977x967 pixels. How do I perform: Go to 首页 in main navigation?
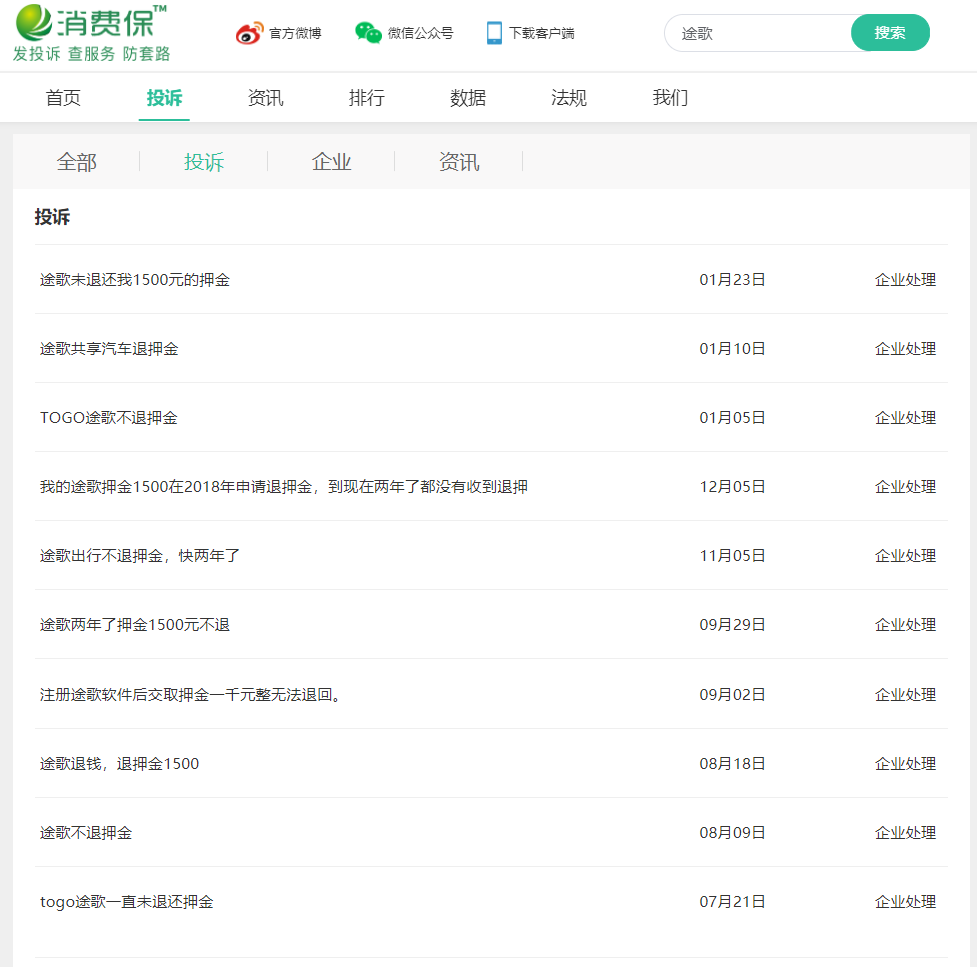[x=63, y=98]
